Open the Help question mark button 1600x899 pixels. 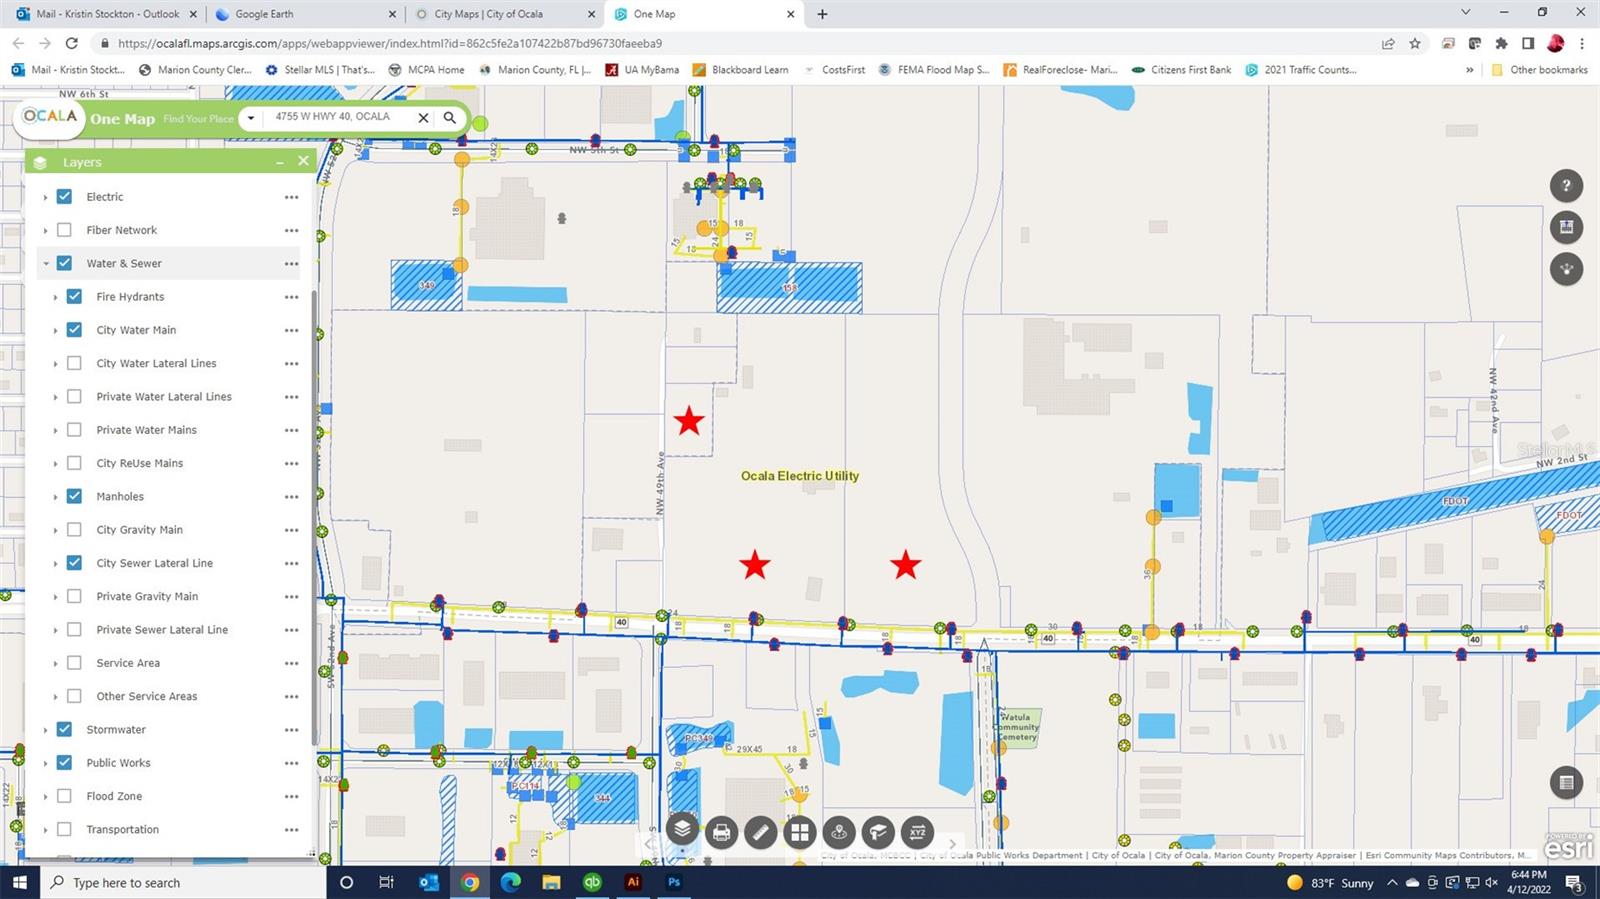click(1566, 185)
